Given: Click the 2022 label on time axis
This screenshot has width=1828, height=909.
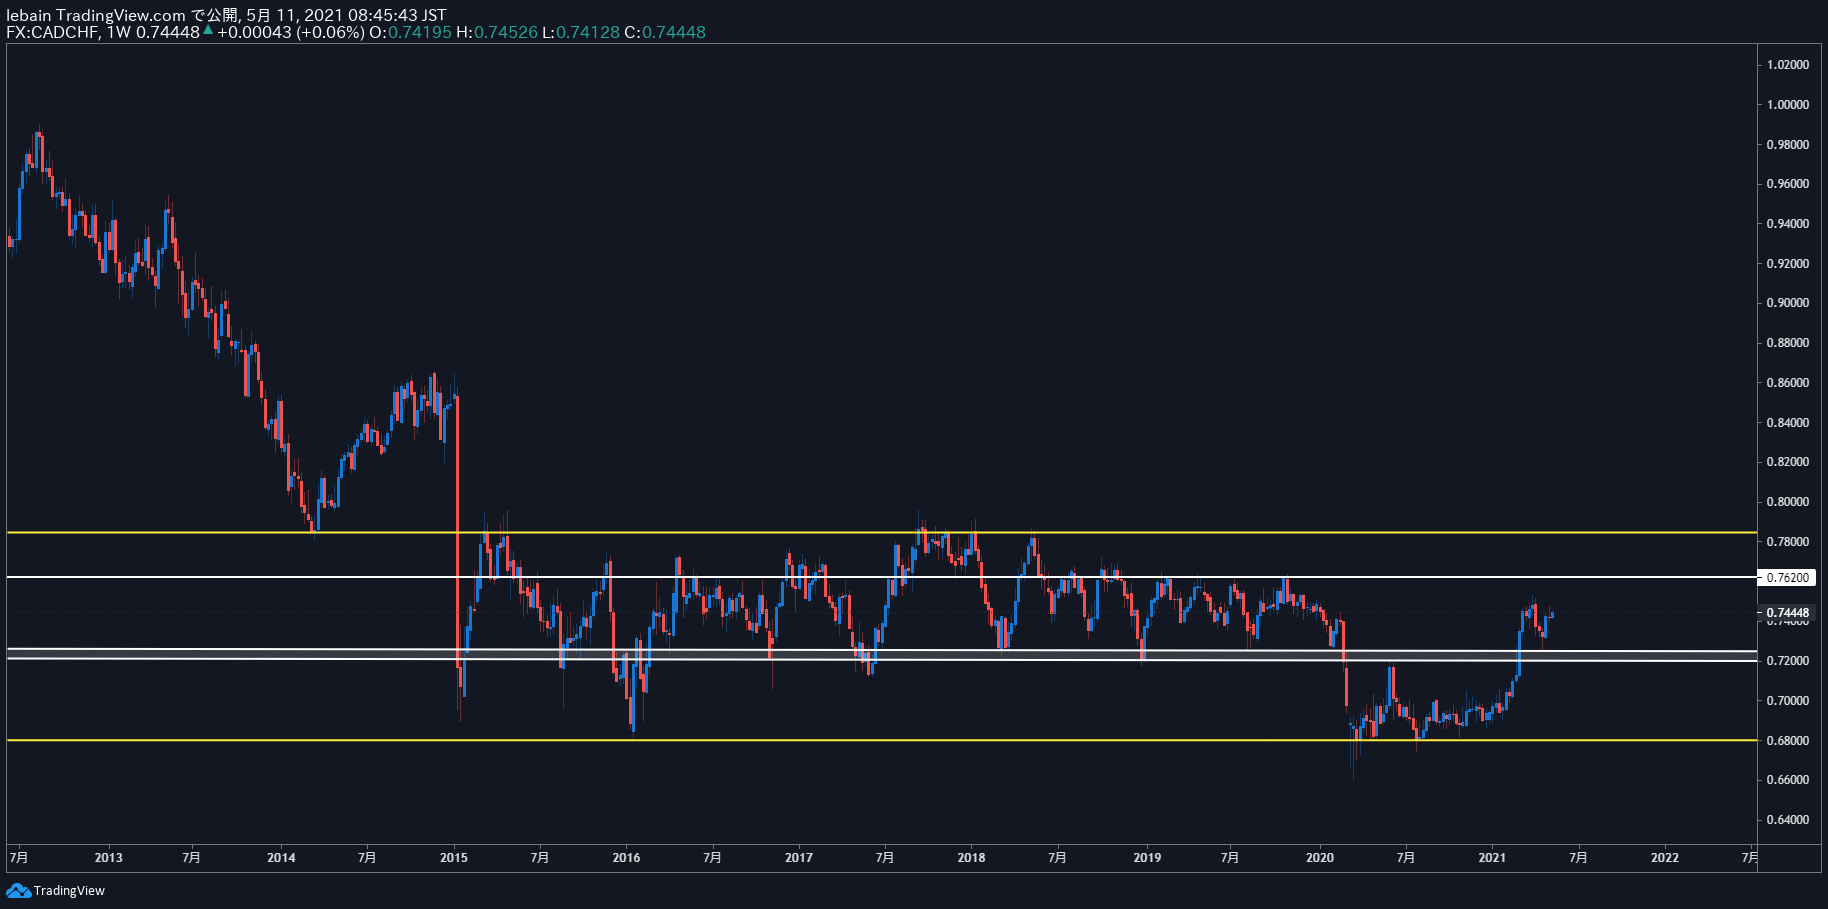Looking at the screenshot, I should click(1665, 857).
